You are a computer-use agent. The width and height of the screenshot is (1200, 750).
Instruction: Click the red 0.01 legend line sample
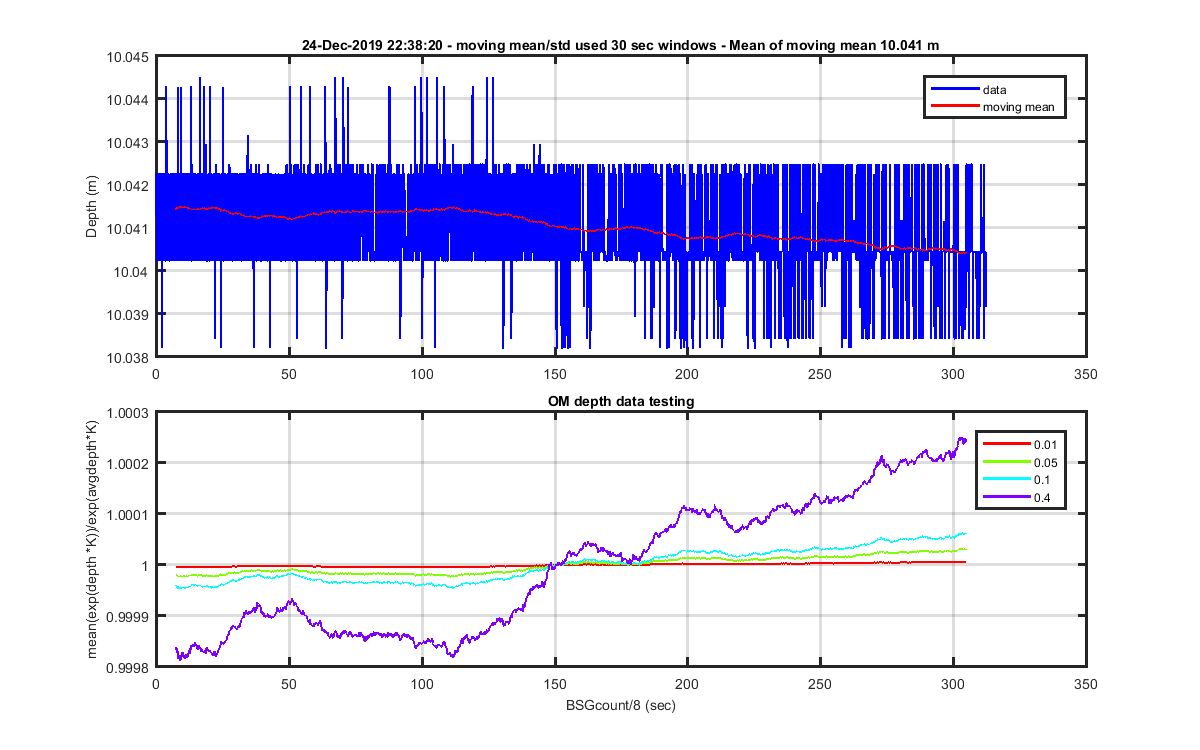click(x=1007, y=442)
